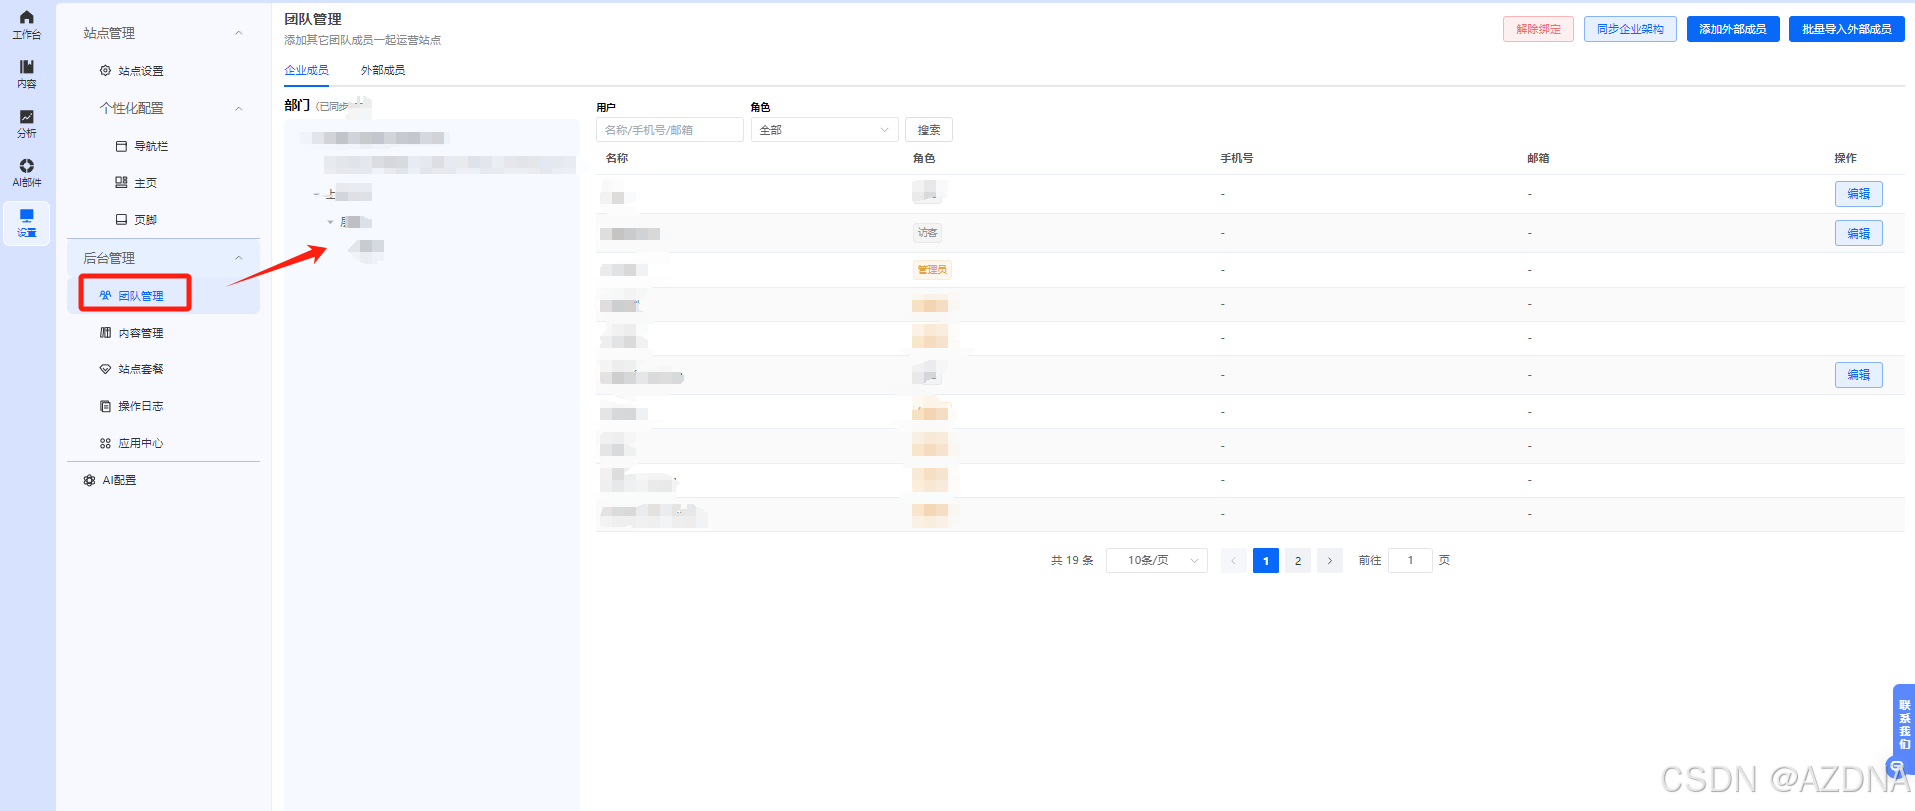The width and height of the screenshot is (1915, 811).
Task: Open 站点套餐 via its diamond icon
Action: coord(105,369)
